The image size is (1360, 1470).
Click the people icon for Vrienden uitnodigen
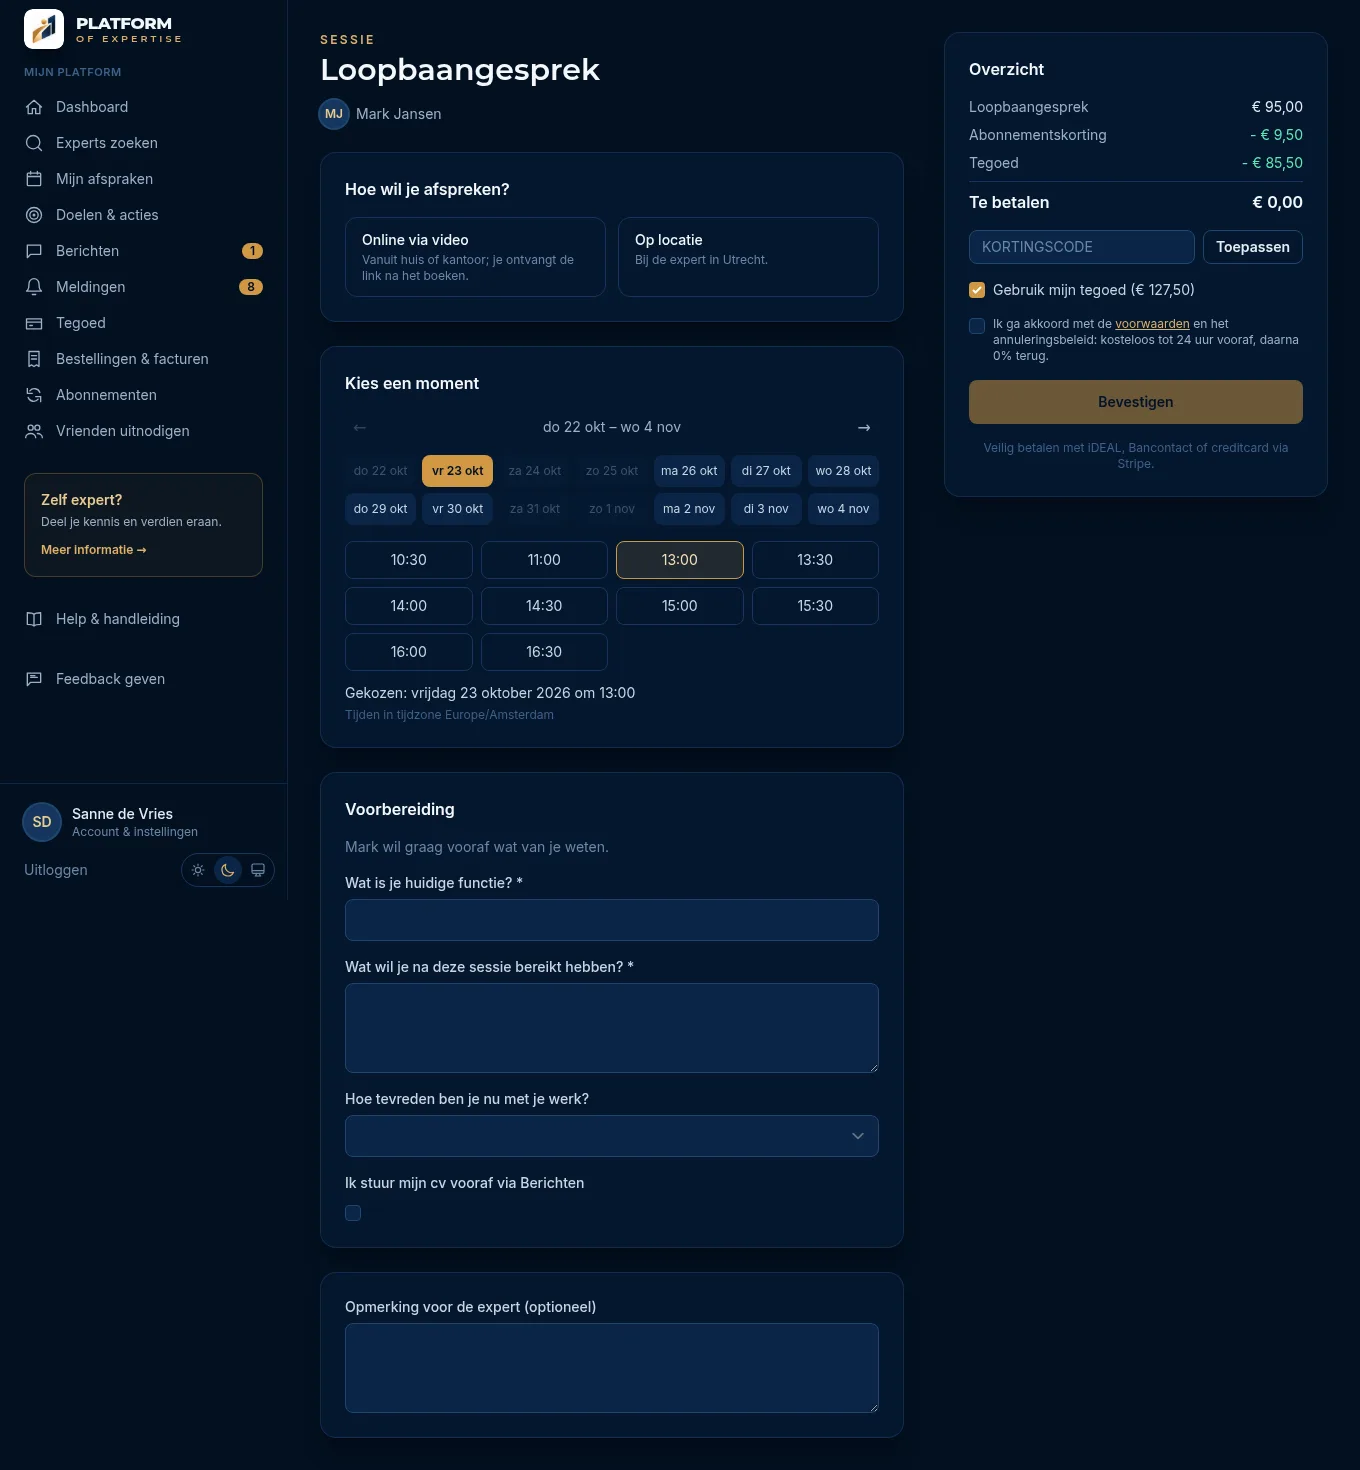(x=34, y=431)
